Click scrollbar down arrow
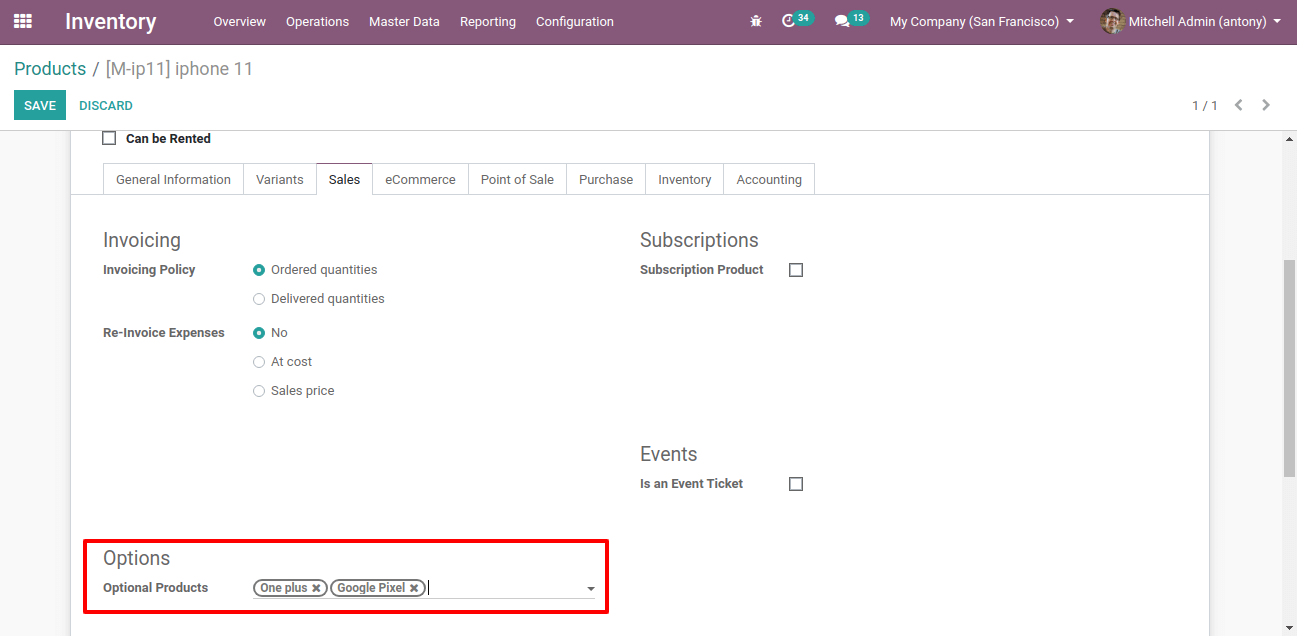Viewport: 1297px width, 636px height. (1289, 628)
